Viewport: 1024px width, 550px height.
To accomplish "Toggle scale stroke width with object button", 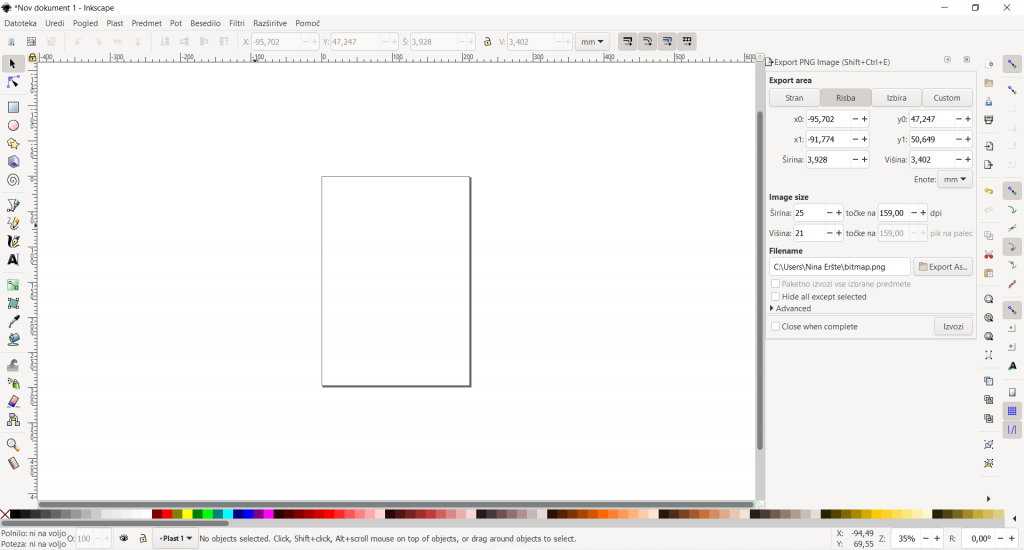I will click(627, 41).
